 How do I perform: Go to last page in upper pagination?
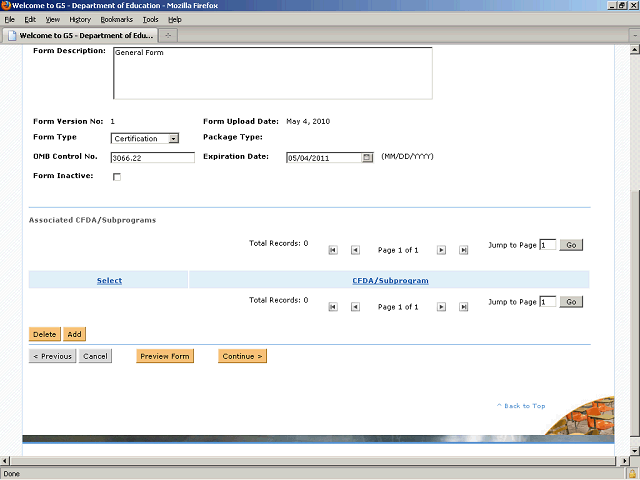[463, 250]
